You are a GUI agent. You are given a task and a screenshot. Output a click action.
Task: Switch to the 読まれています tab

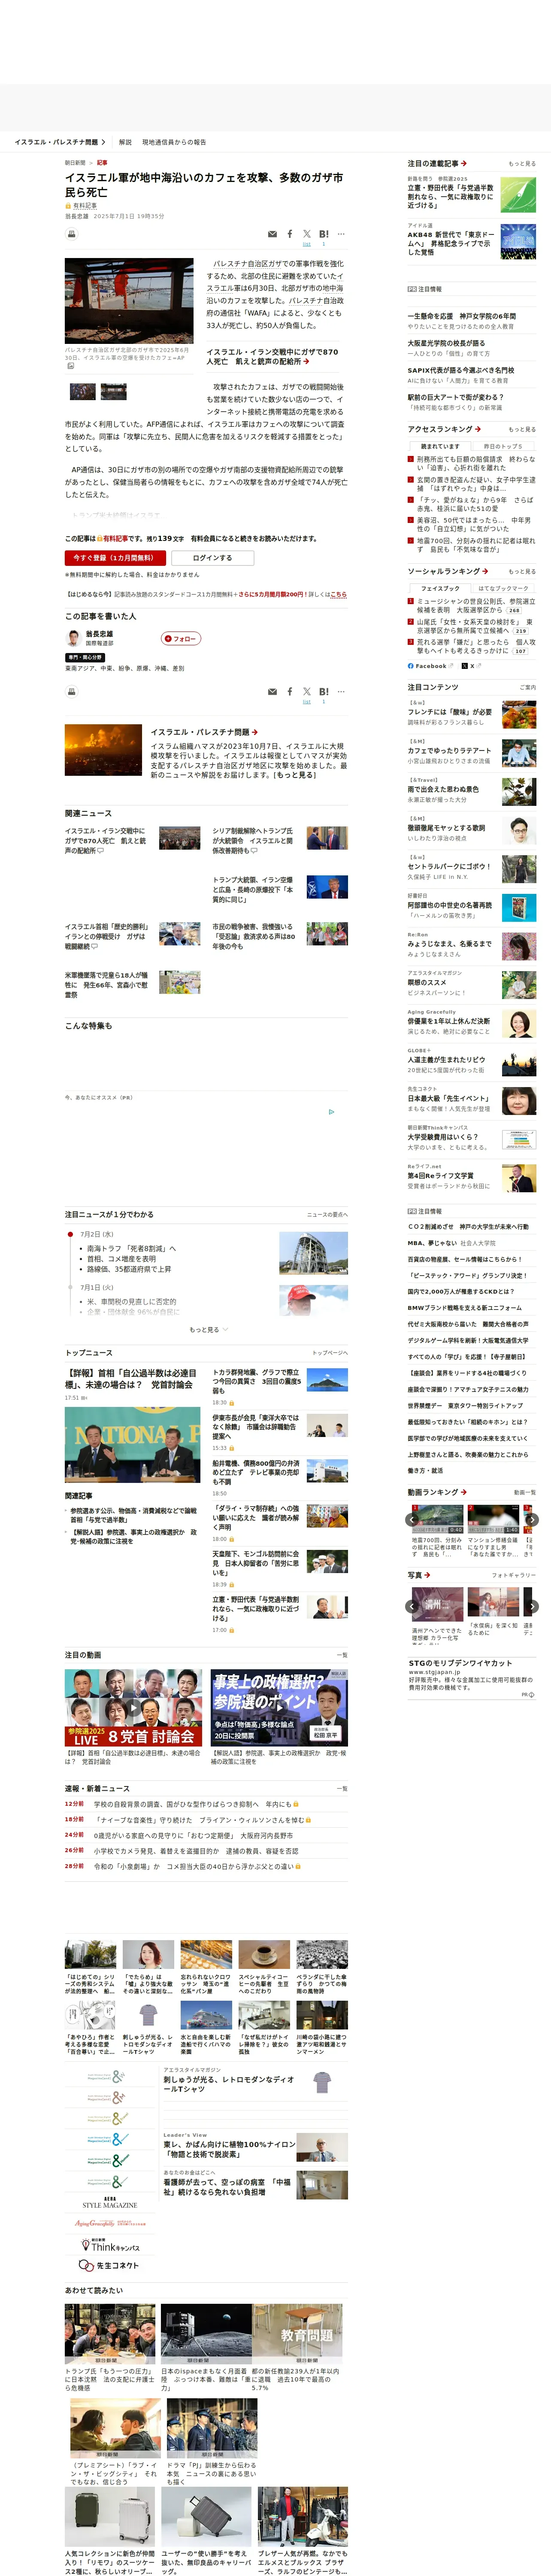tap(440, 447)
